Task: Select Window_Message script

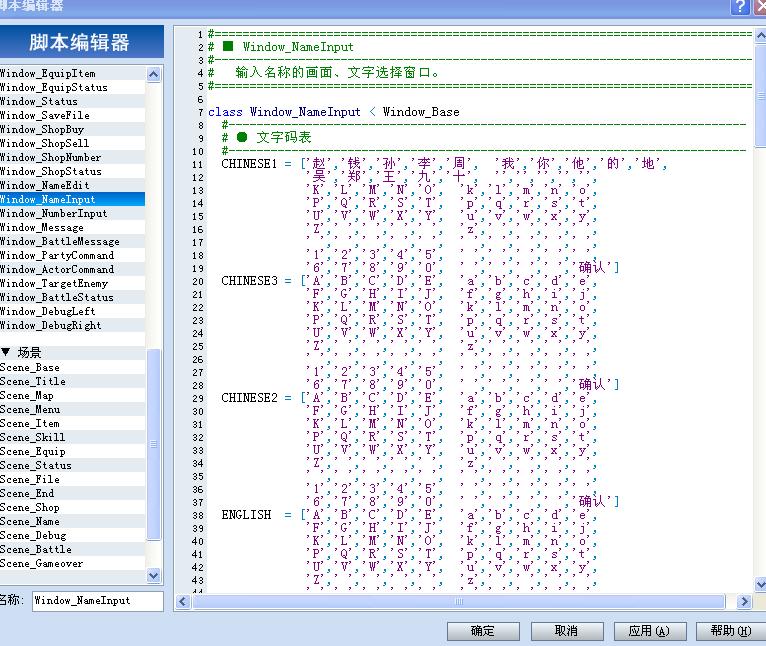Action: pyautogui.click(x=72, y=227)
